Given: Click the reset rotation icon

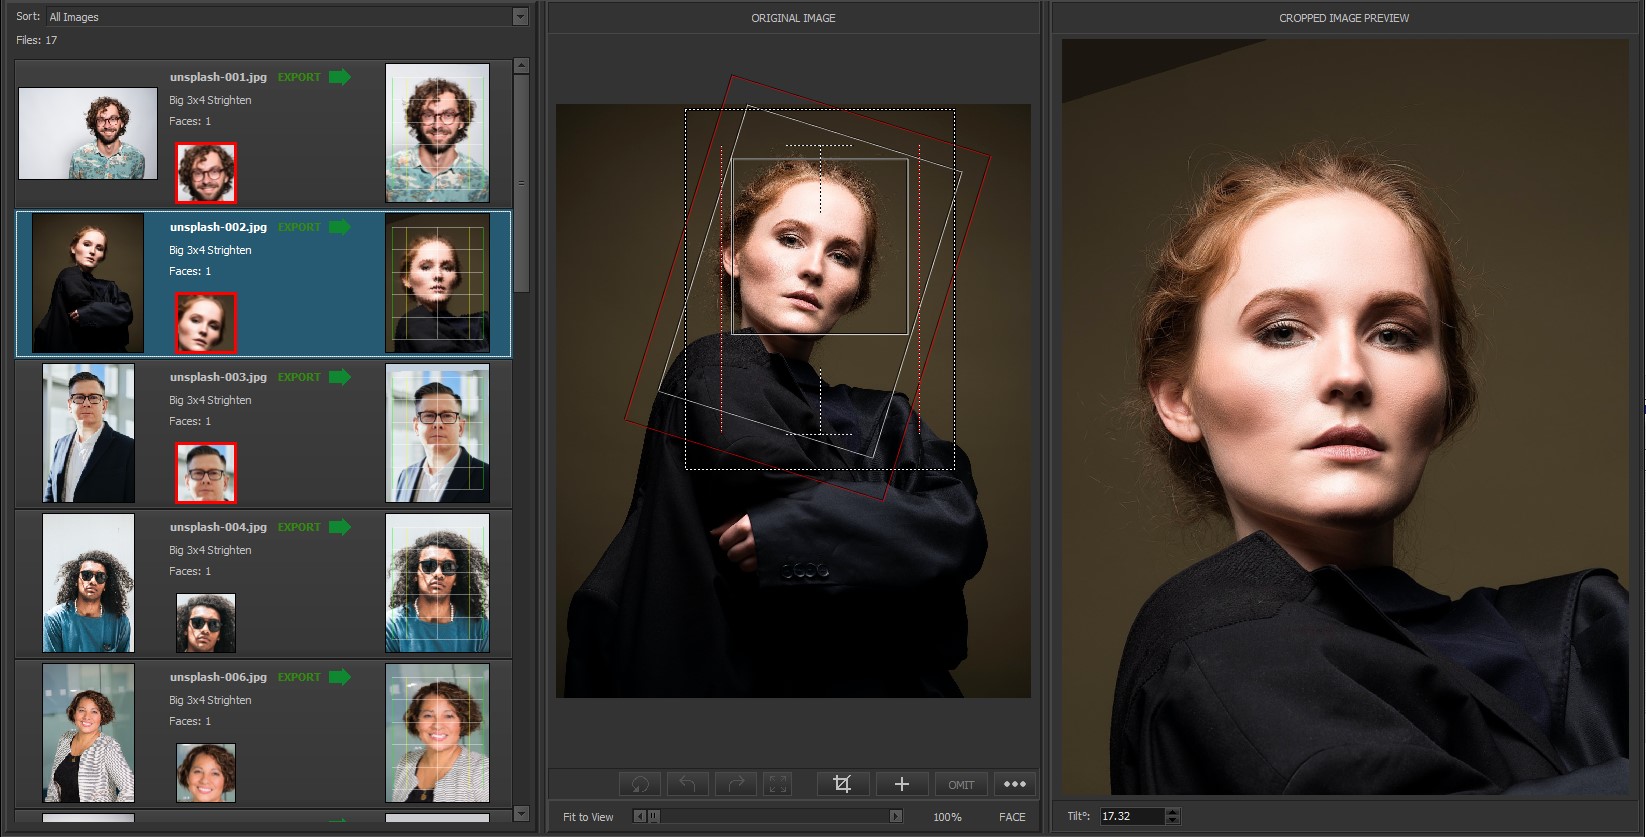Looking at the screenshot, I should point(640,784).
